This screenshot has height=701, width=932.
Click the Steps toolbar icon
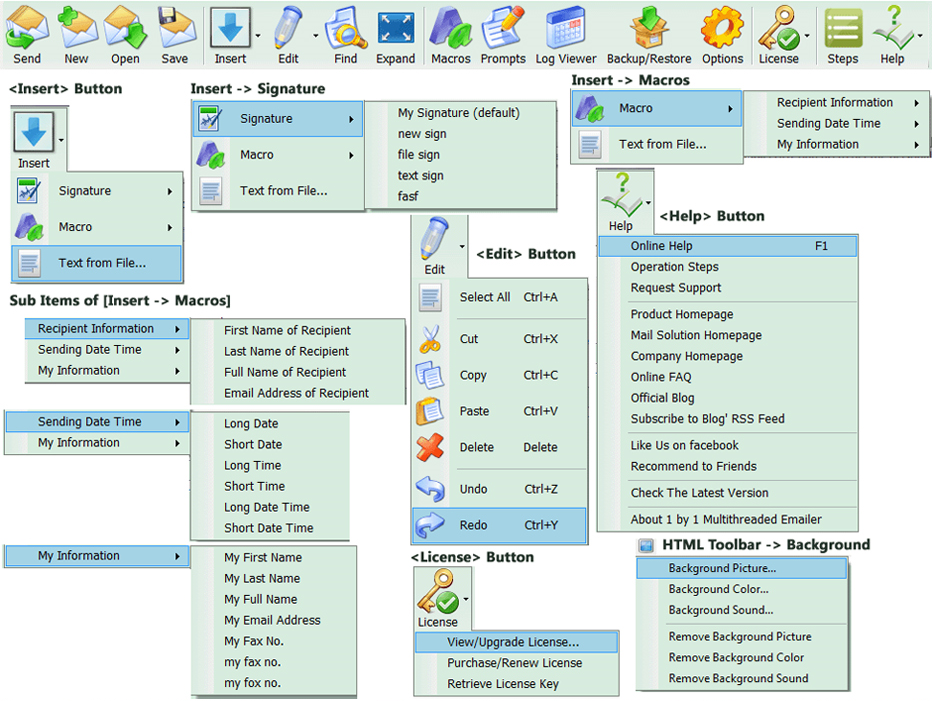pyautogui.click(x=842, y=28)
